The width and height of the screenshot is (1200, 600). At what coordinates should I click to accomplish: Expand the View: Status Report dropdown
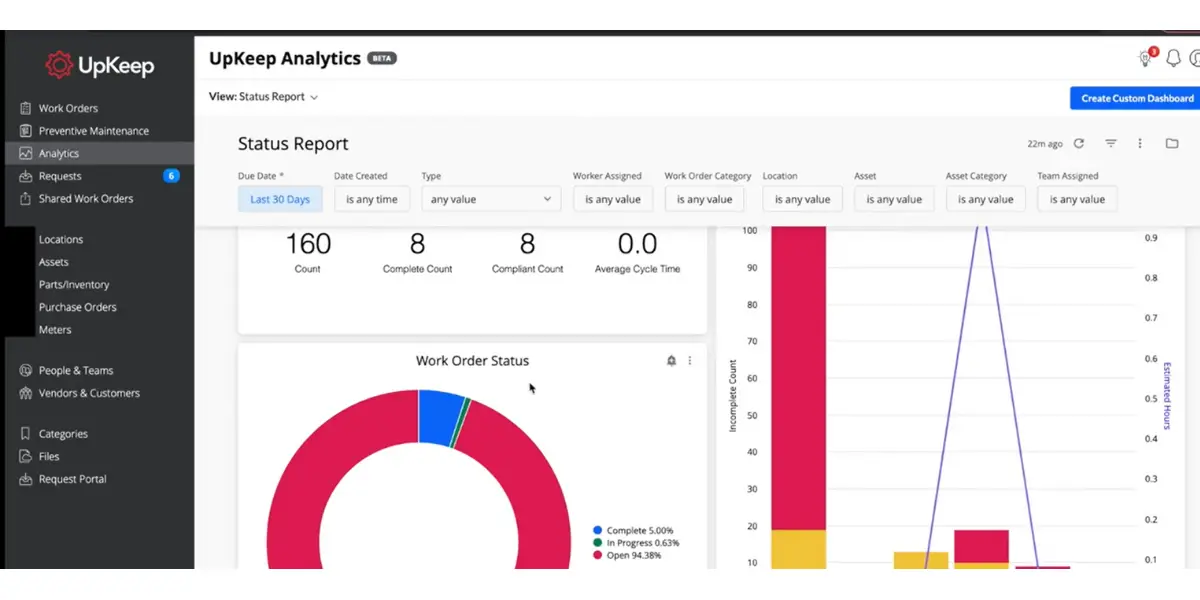pos(264,97)
